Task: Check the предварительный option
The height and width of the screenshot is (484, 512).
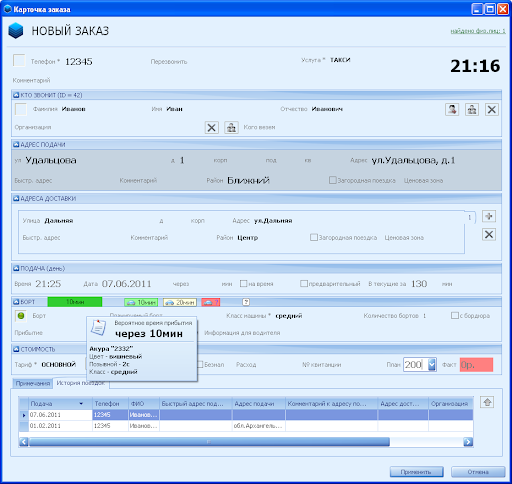Action: [304, 284]
